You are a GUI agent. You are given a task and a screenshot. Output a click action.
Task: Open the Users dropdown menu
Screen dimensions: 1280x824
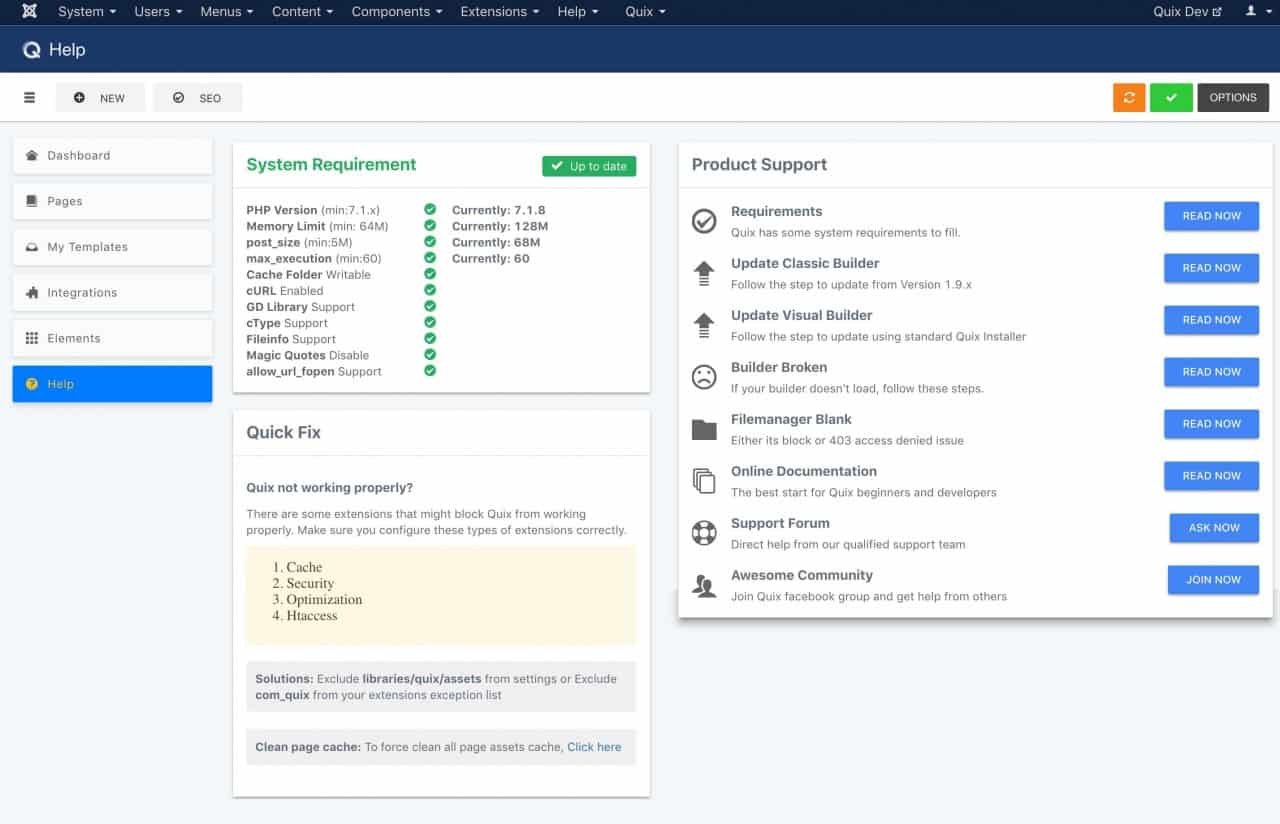[158, 12]
